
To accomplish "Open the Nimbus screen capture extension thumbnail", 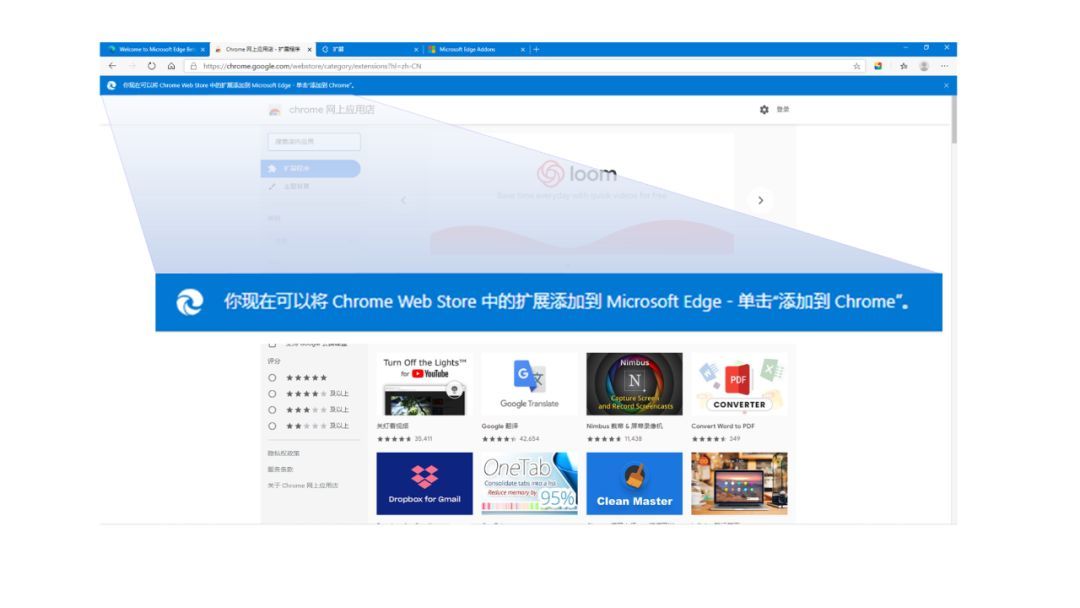I will (x=634, y=384).
